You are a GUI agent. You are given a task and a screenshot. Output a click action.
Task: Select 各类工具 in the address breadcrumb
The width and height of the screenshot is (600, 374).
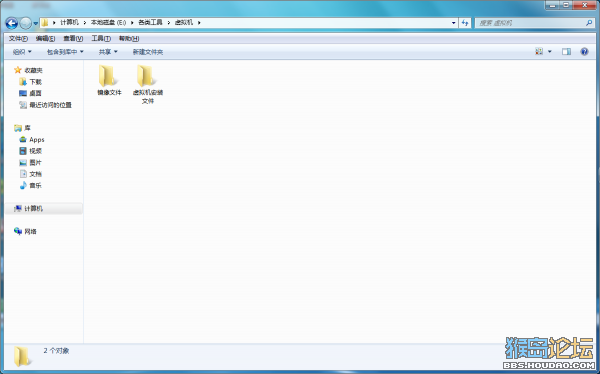[150, 23]
